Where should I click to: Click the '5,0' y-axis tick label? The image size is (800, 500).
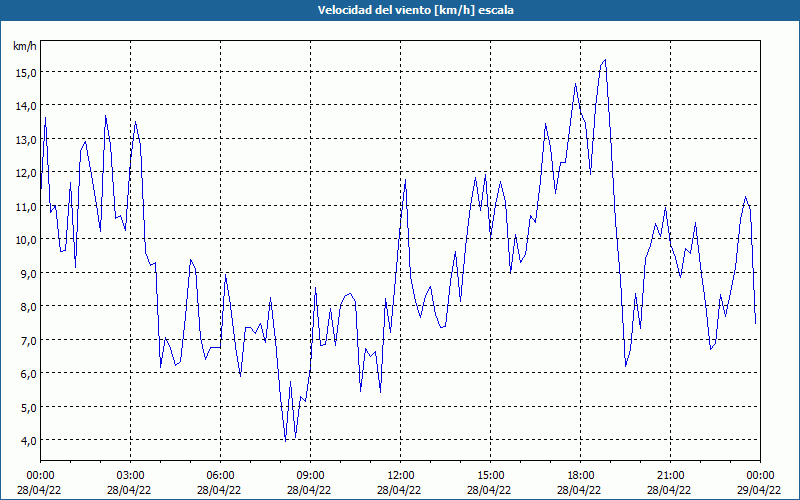[x=28, y=407]
